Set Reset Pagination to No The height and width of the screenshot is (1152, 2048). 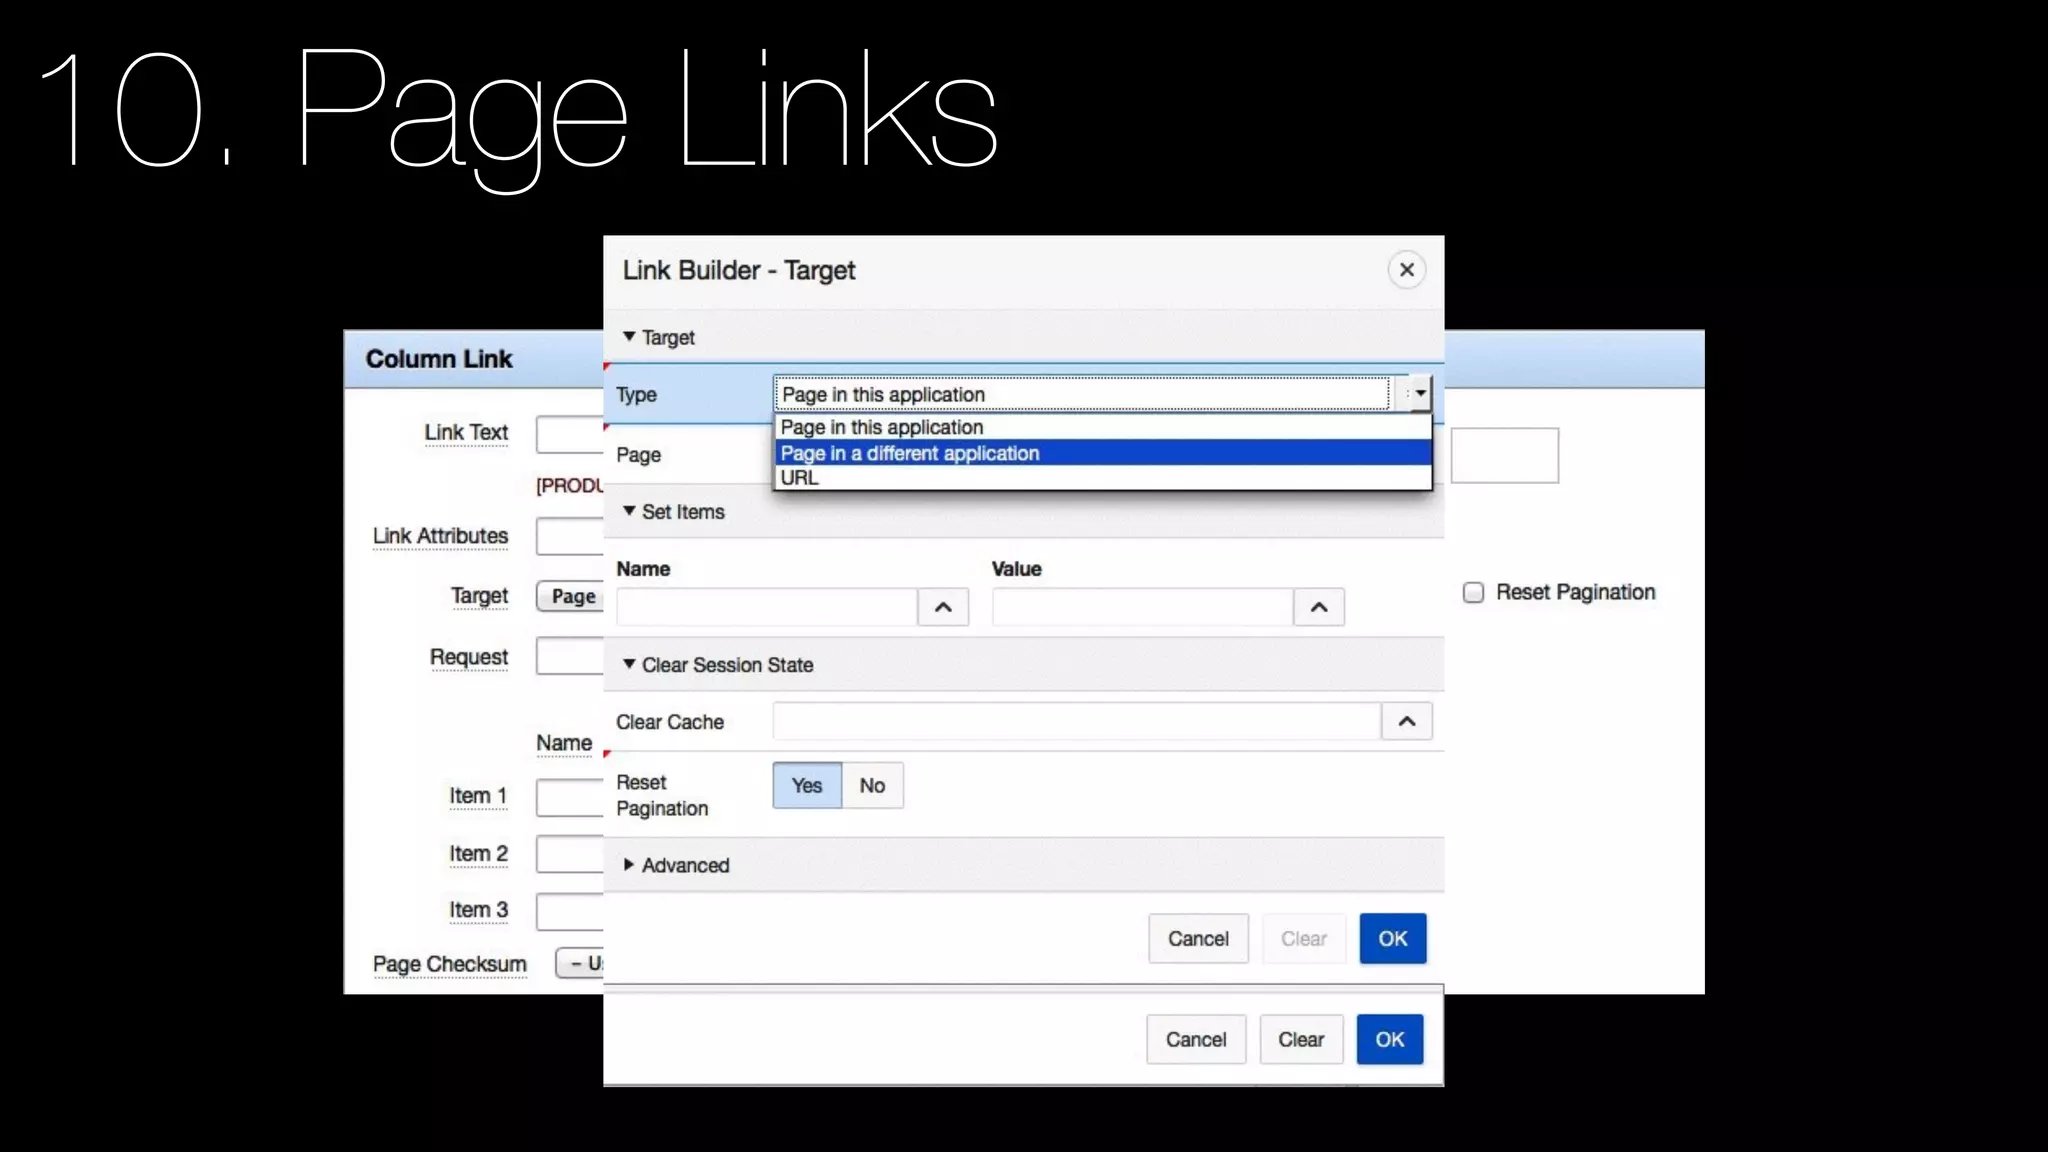coord(872,785)
